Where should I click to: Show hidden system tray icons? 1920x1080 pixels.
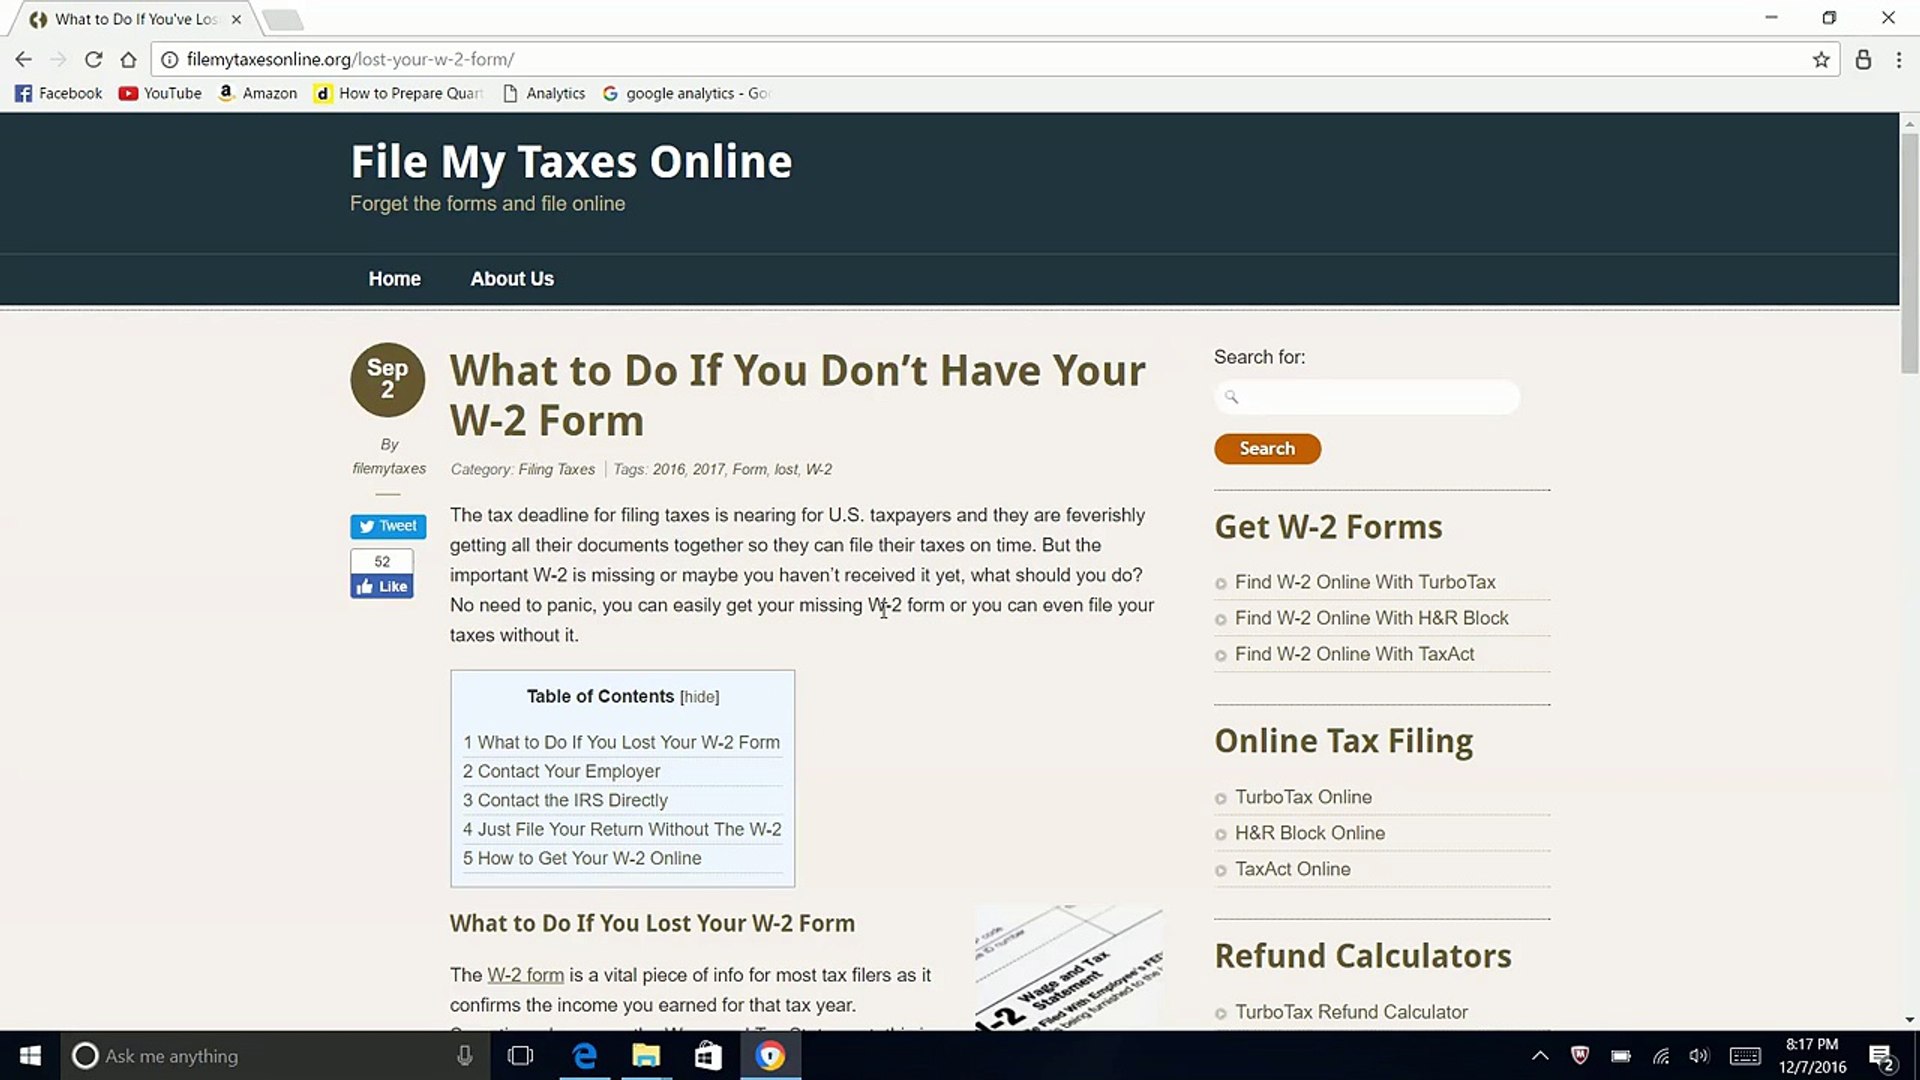point(1540,1055)
